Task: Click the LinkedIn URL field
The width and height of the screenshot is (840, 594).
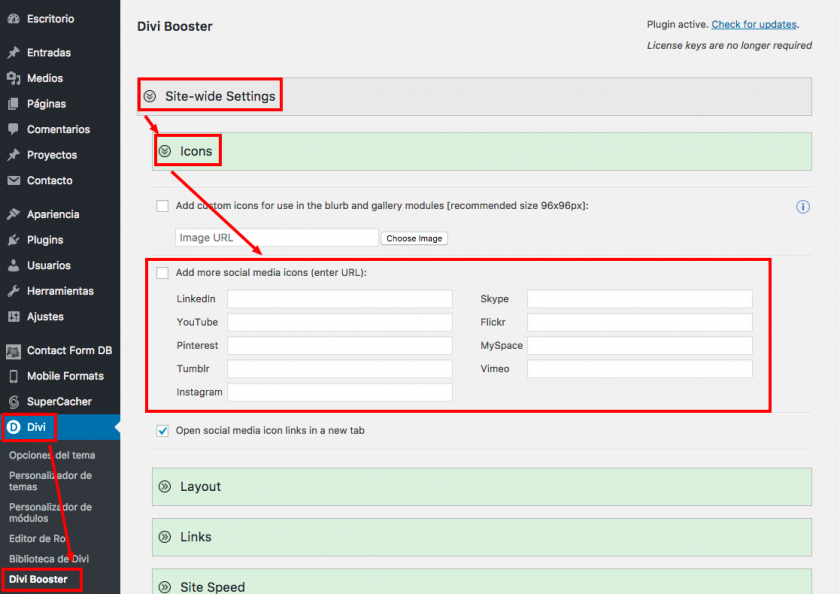Action: tap(340, 299)
